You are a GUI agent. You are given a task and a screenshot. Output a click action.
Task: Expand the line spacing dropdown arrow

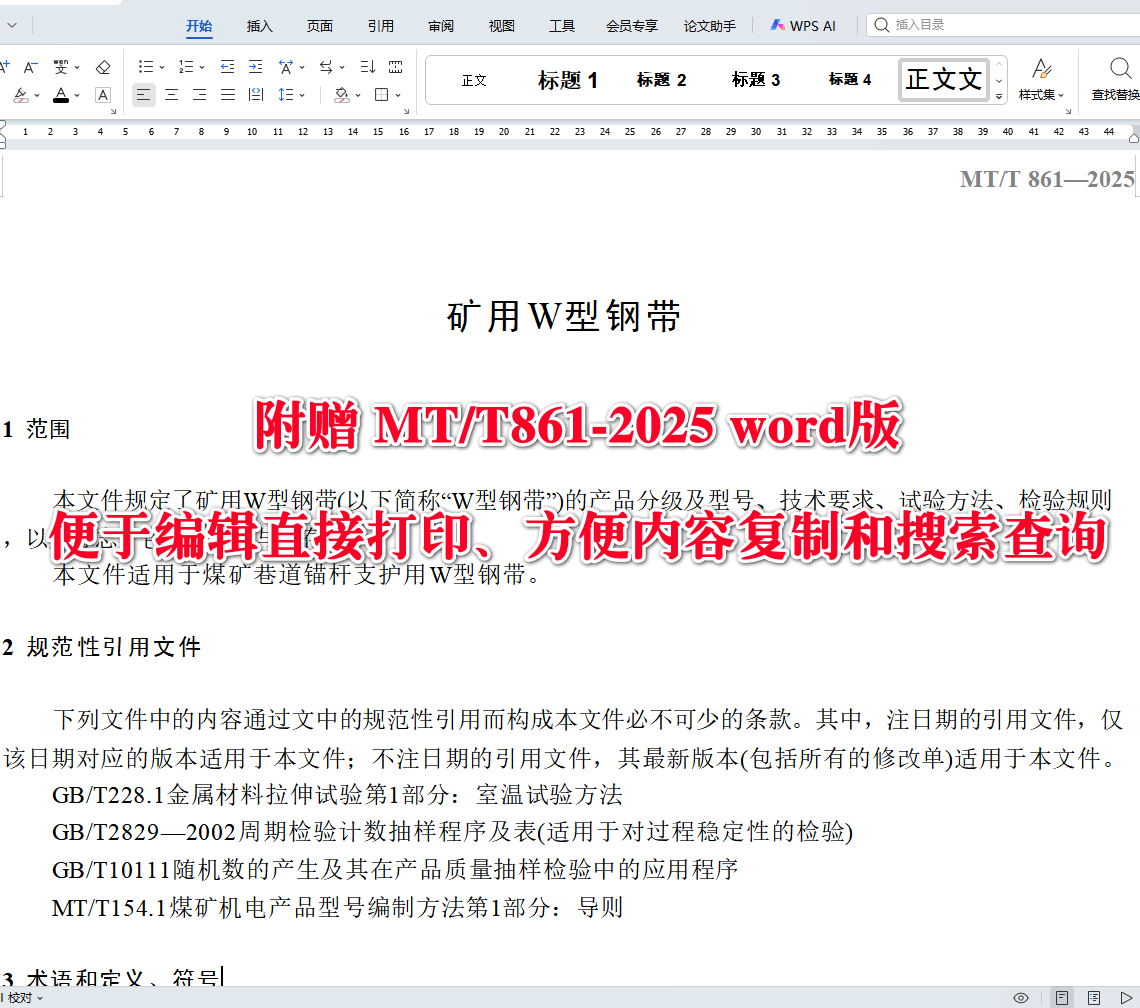(x=302, y=95)
